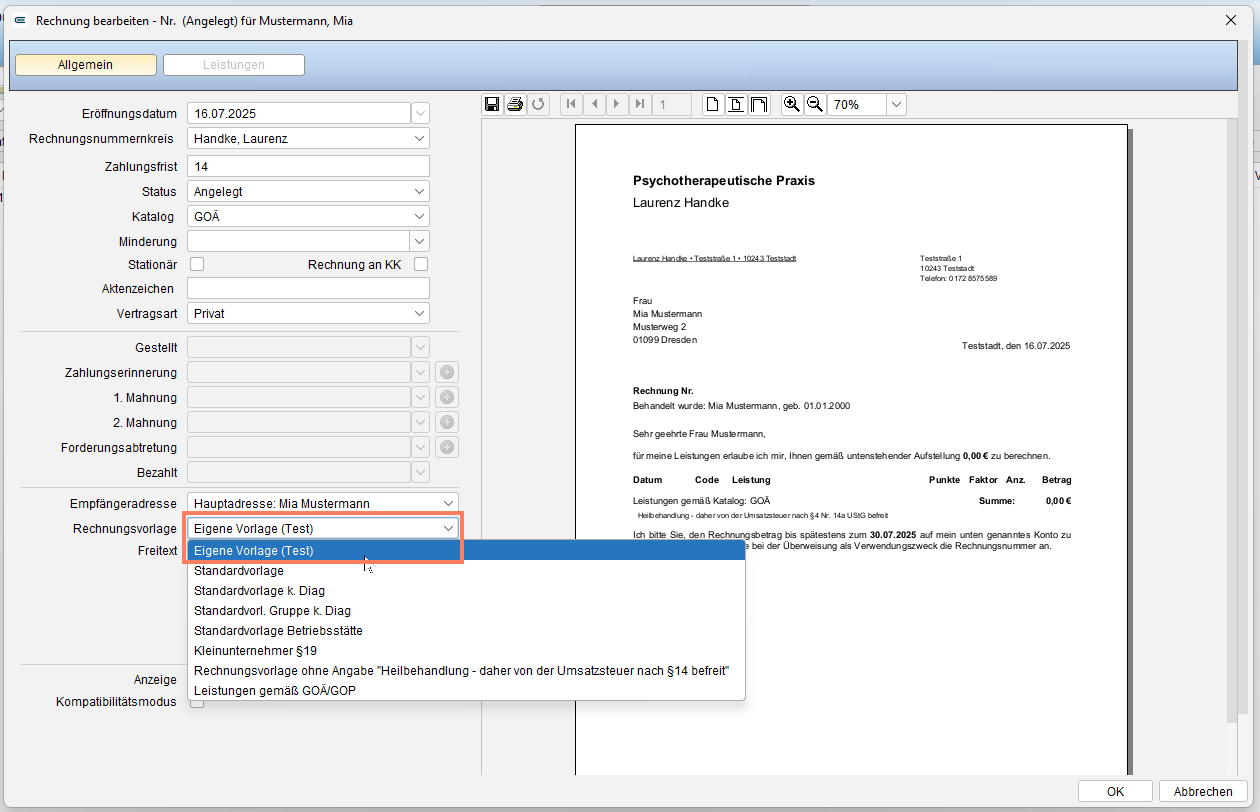Collapse the Rechnungsvorlage dropdown
The image size is (1260, 812).
point(449,528)
